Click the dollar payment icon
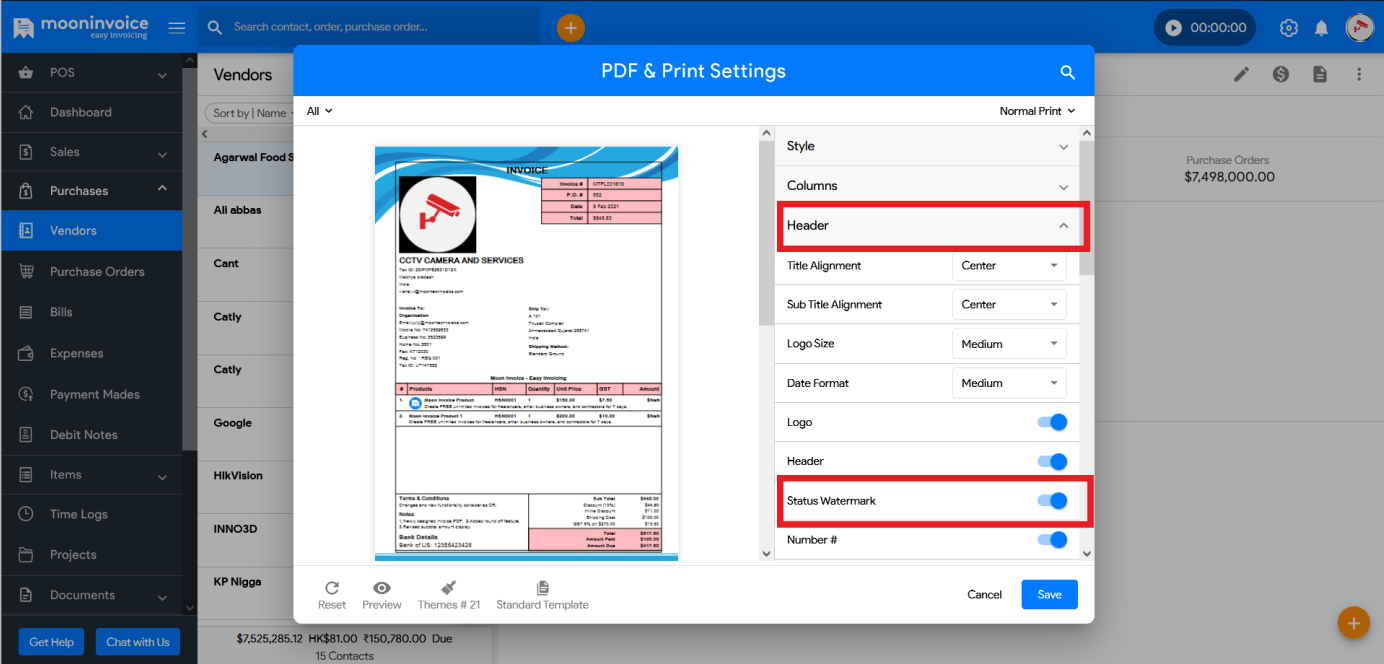Screen dimensions: 1384x664 point(1280,74)
